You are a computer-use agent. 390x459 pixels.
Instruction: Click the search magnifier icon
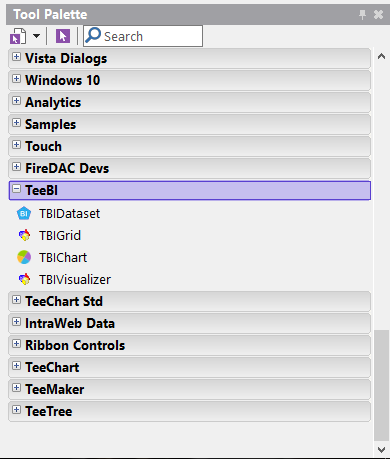(x=93, y=35)
